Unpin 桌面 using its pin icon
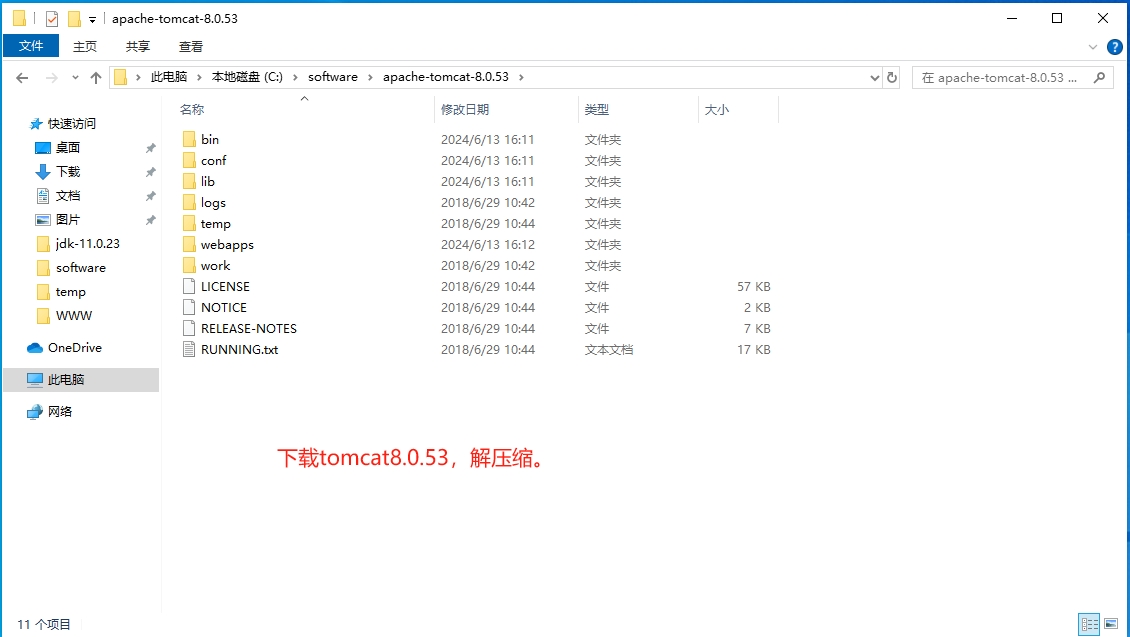The width and height of the screenshot is (1130, 637). pos(151,148)
